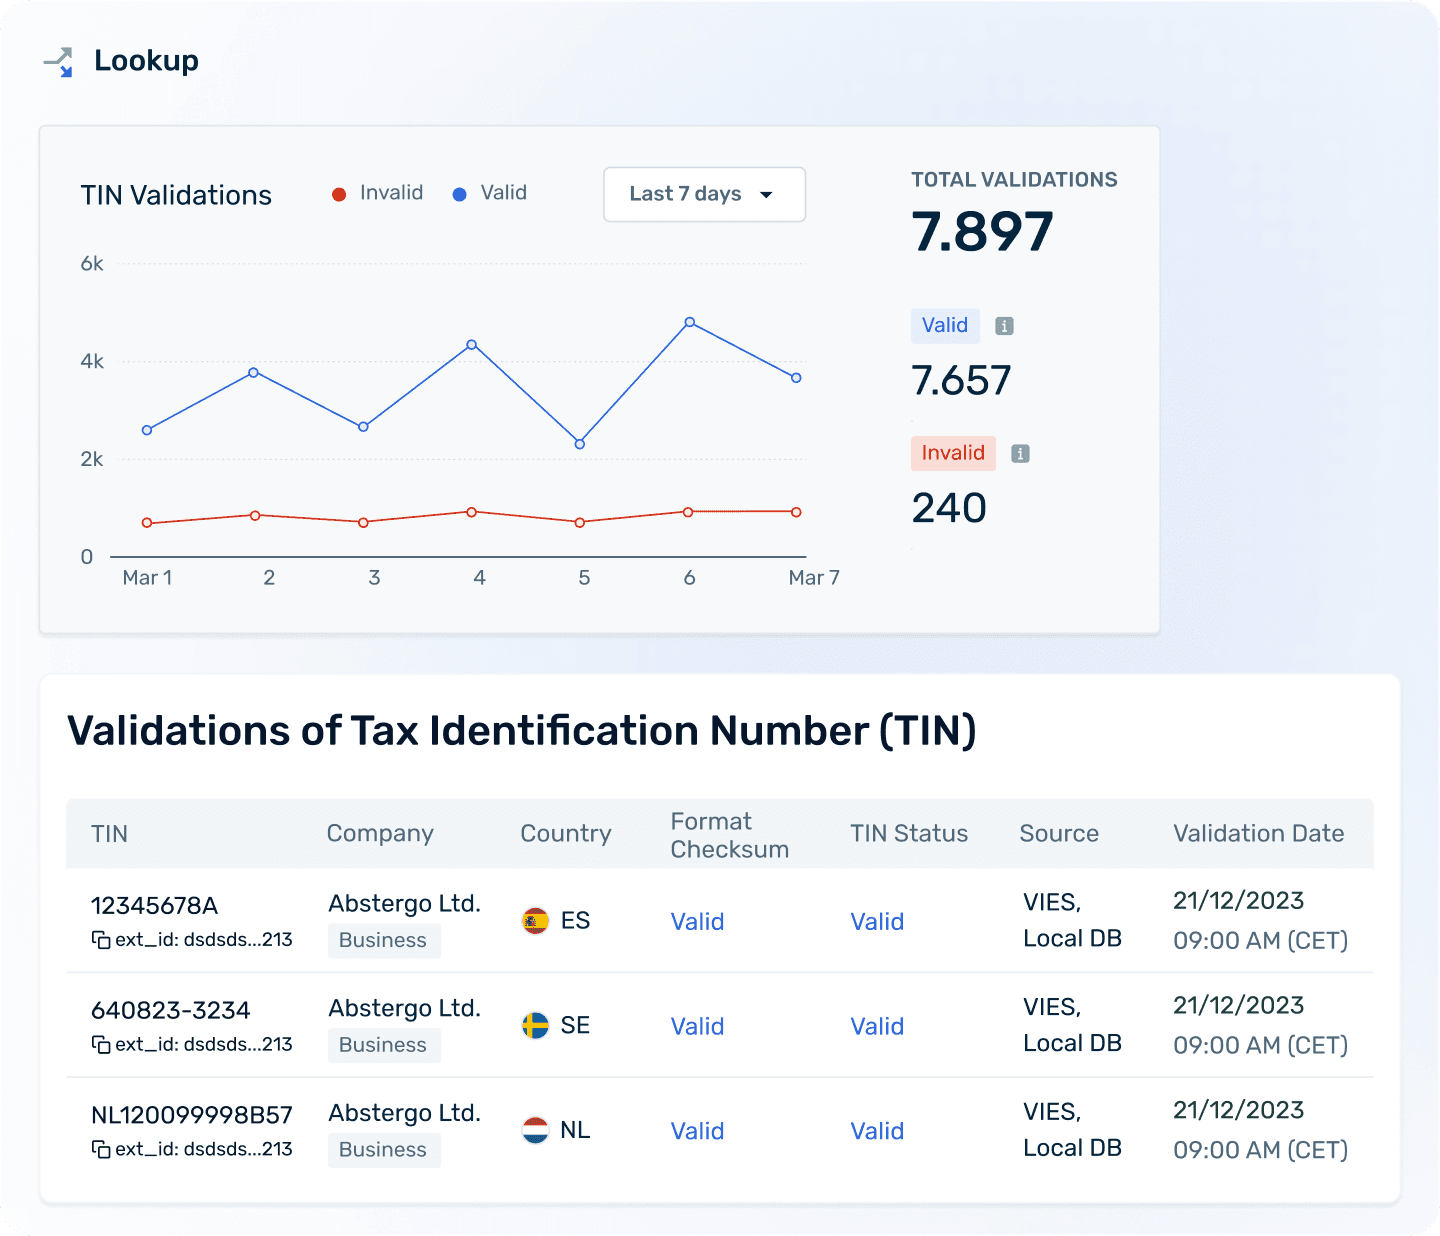Copy ext_id for TIN NL120099998B57

tap(101, 1150)
